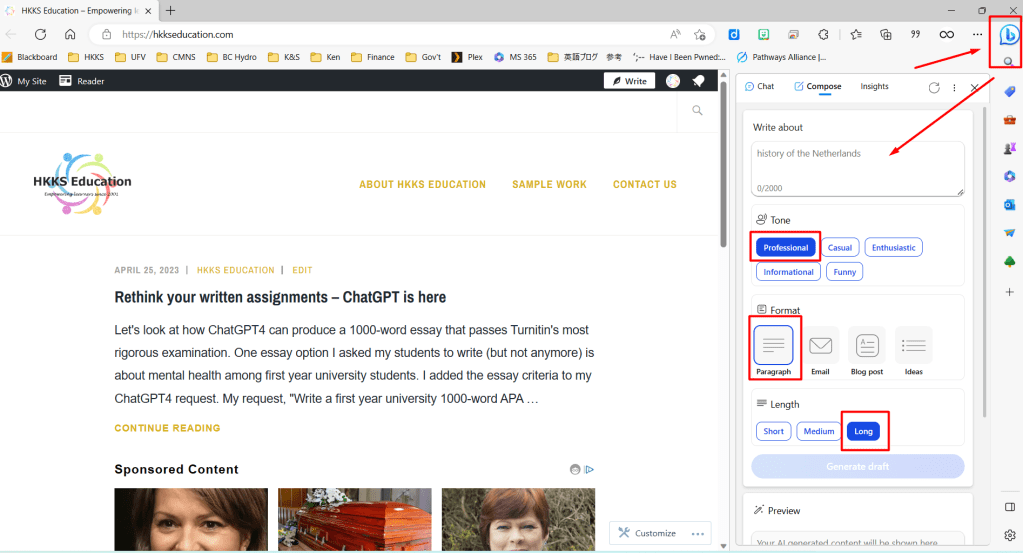The image size is (1023, 553).
Task: Switch to the Insights tab
Action: click(x=874, y=87)
